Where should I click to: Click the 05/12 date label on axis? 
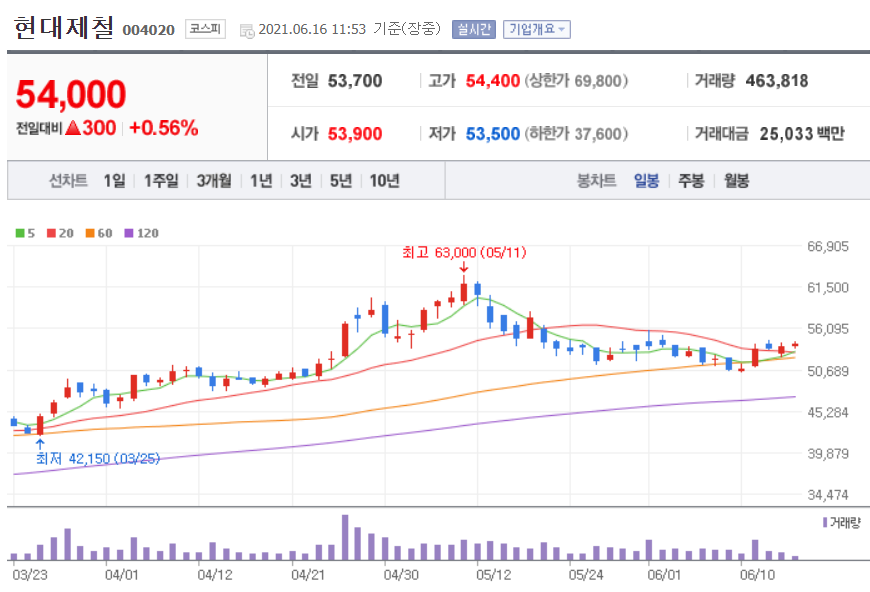click(x=494, y=575)
